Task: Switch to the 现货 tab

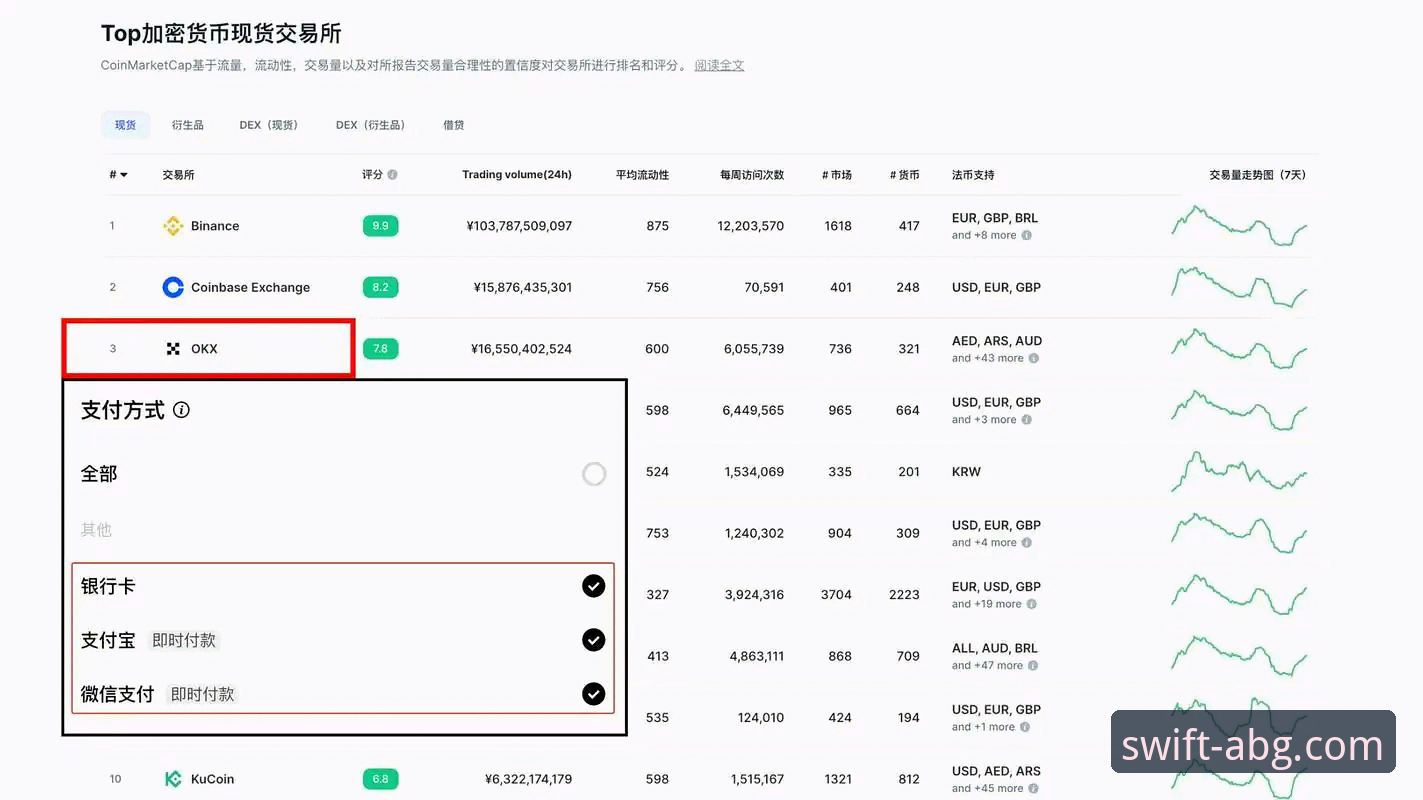Action: (125, 125)
